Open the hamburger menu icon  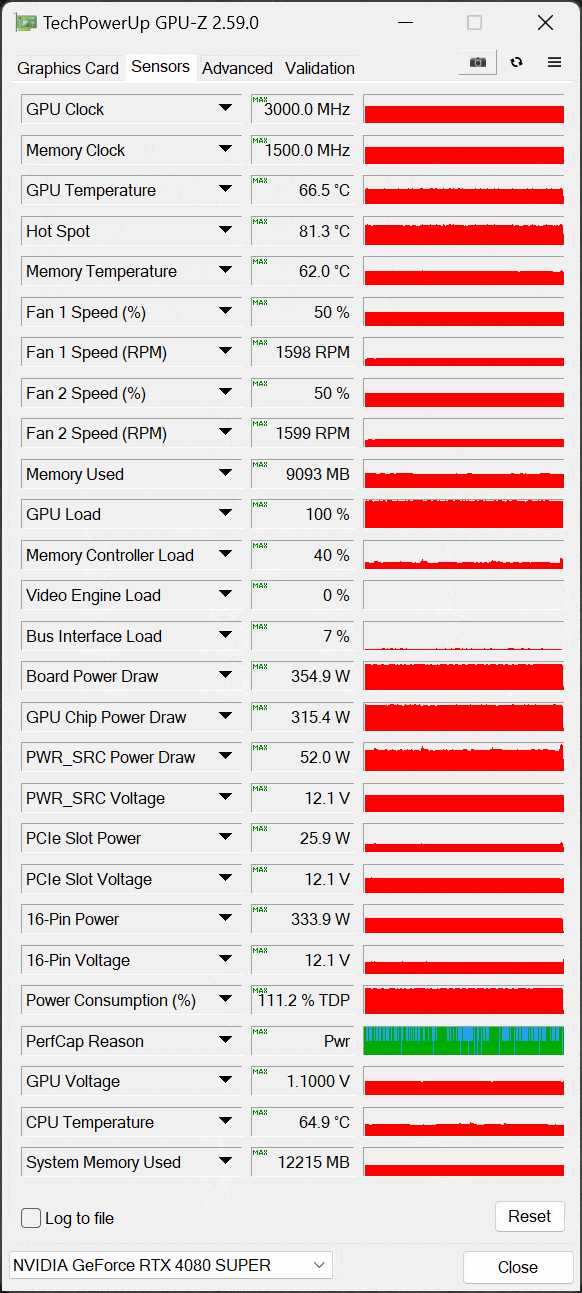click(x=554, y=62)
